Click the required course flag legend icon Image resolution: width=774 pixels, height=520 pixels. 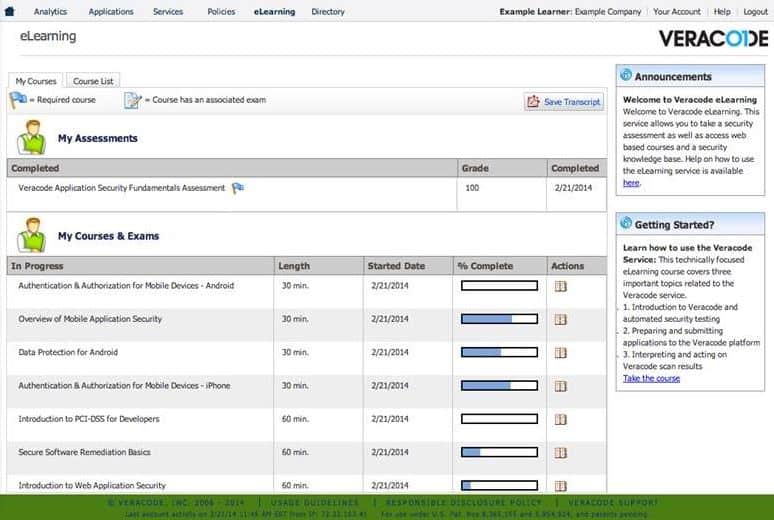(18, 100)
